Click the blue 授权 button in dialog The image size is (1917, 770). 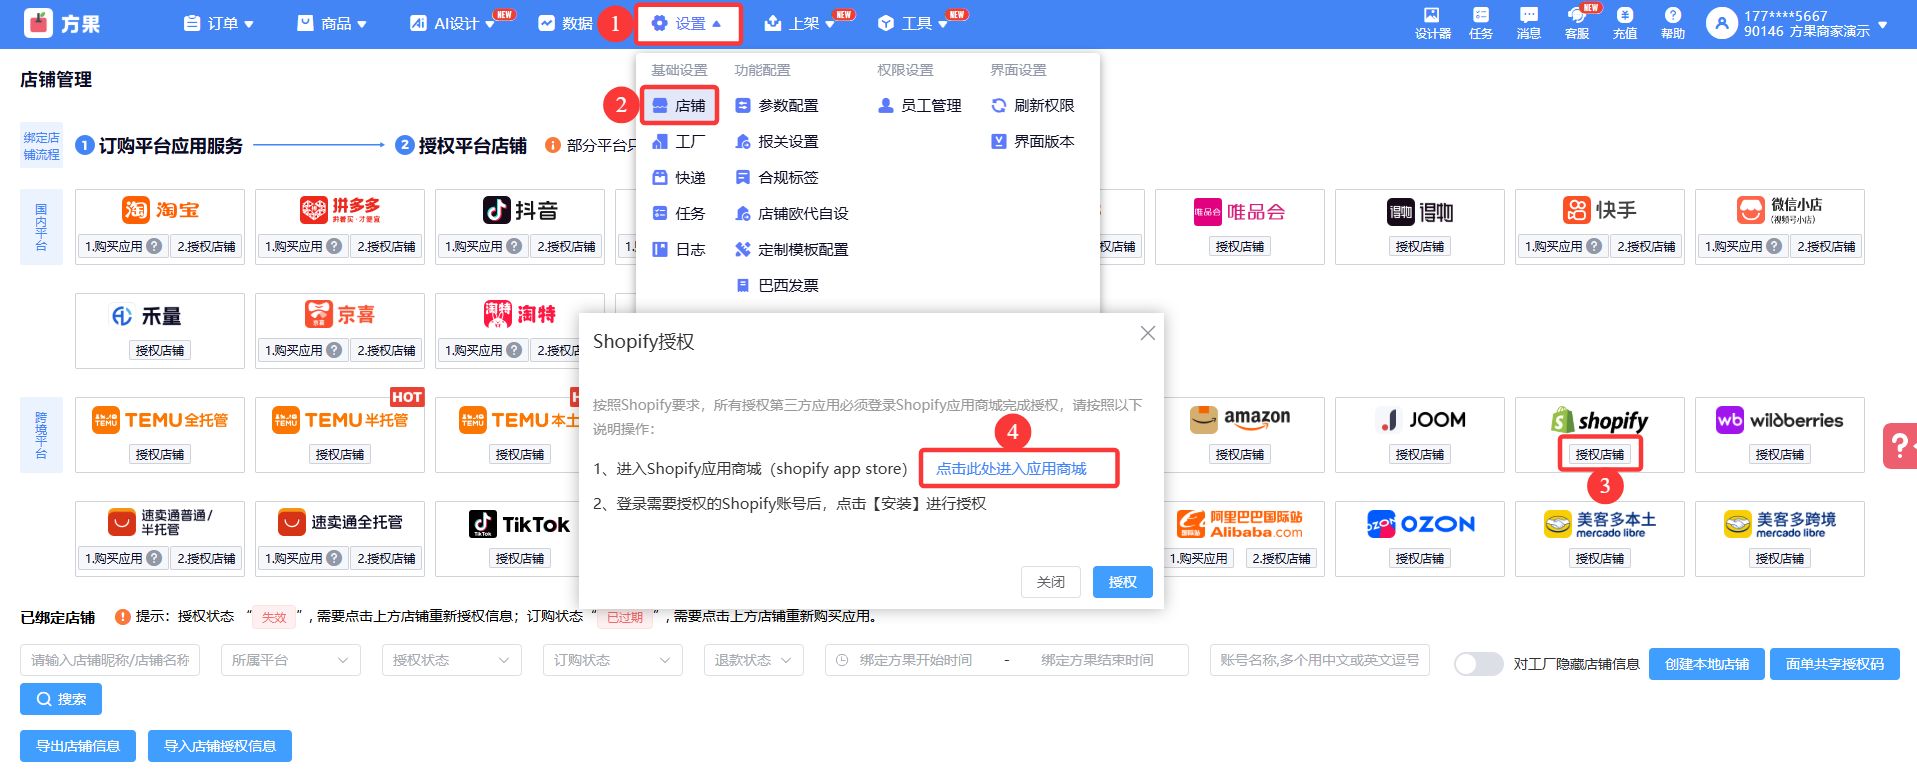coord(1123,582)
